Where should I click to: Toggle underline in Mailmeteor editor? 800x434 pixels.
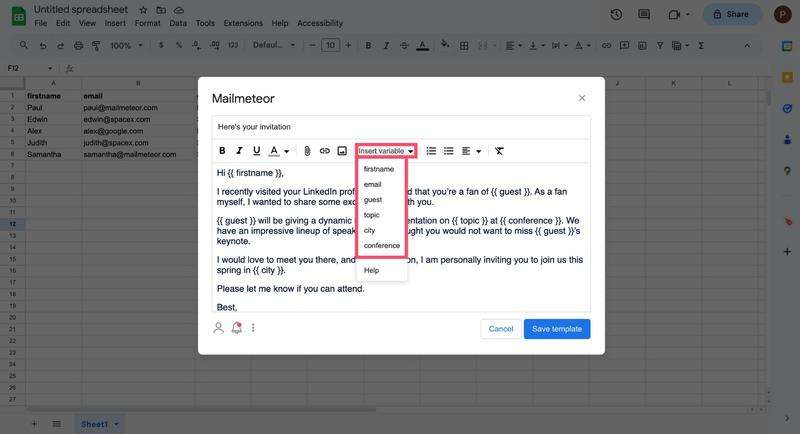pos(256,151)
